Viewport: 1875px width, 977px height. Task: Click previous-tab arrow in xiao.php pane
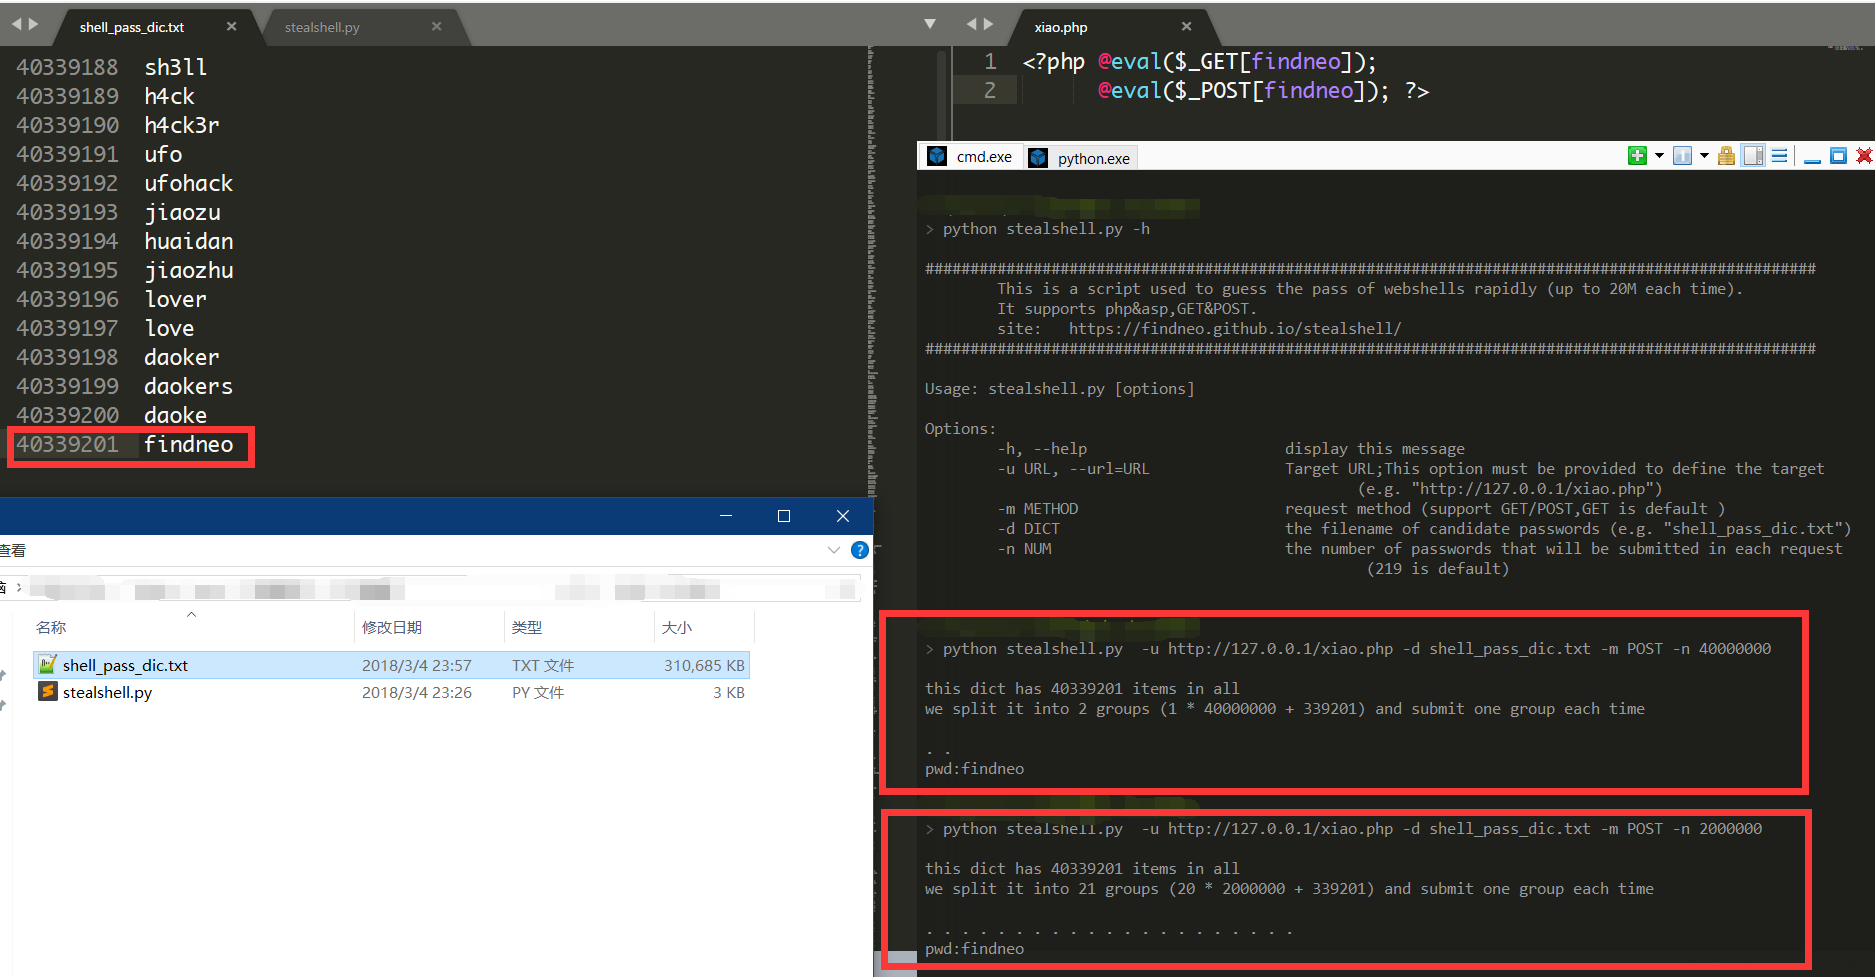pos(972,23)
